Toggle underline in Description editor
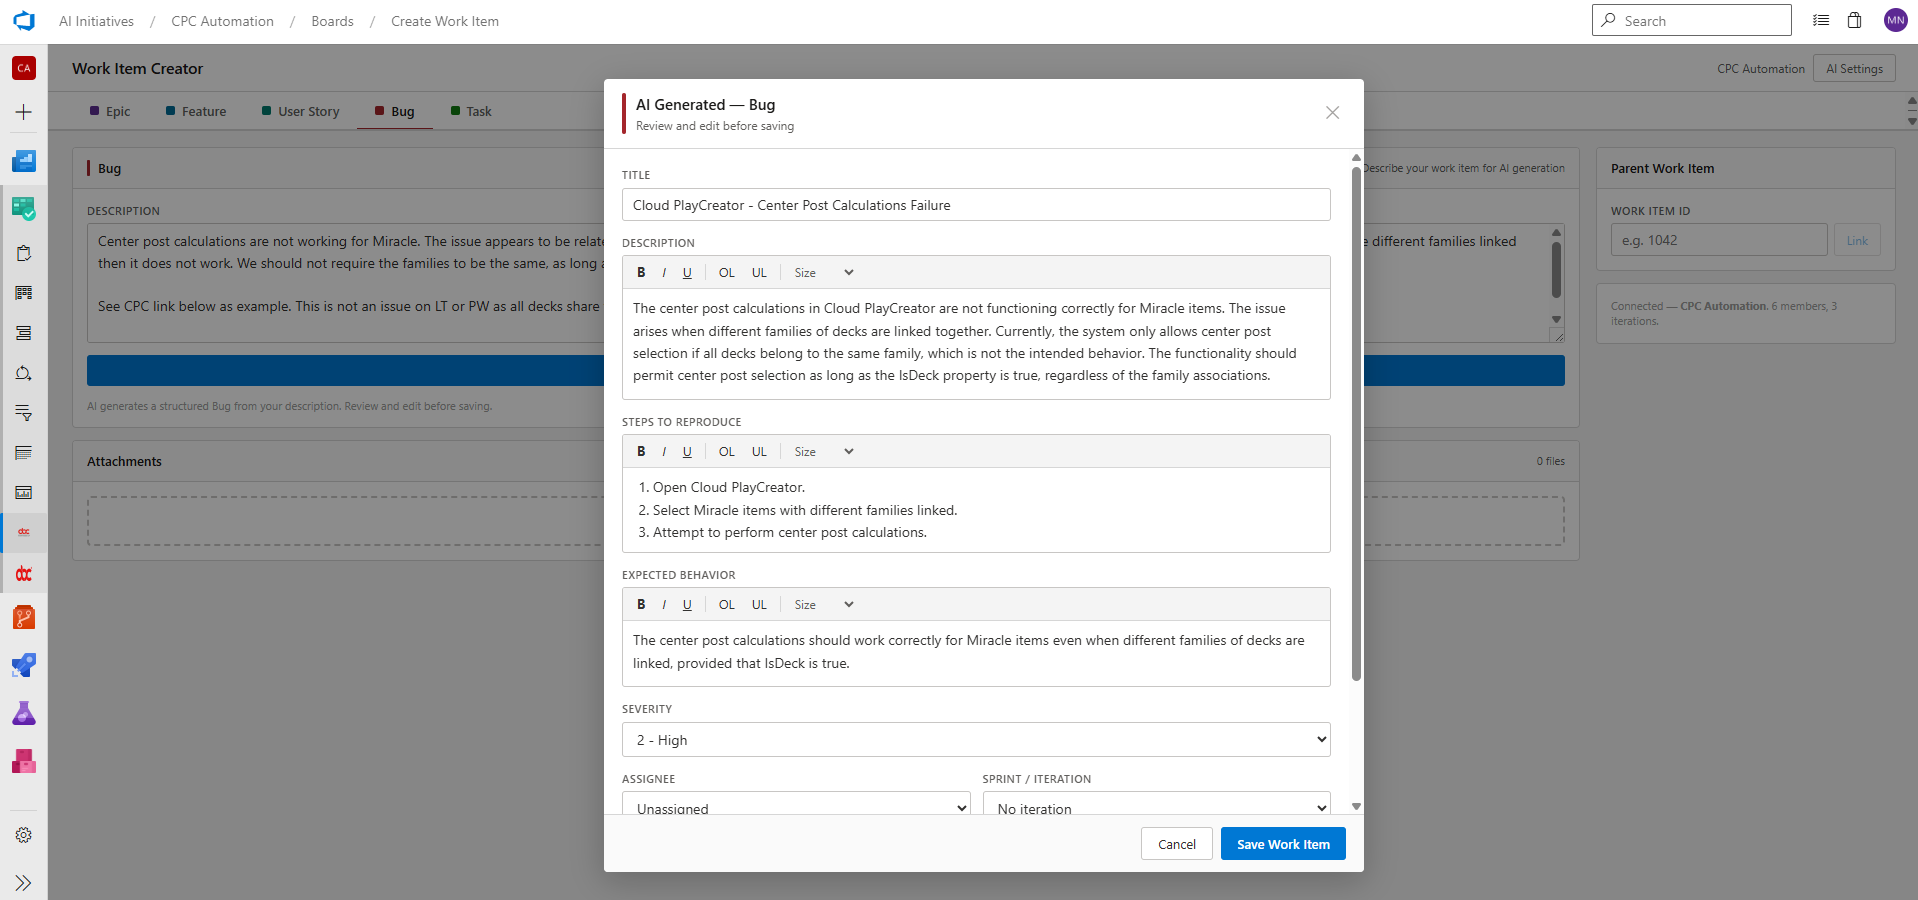Viewport: 1918px width, 900px height. (687, 273)
